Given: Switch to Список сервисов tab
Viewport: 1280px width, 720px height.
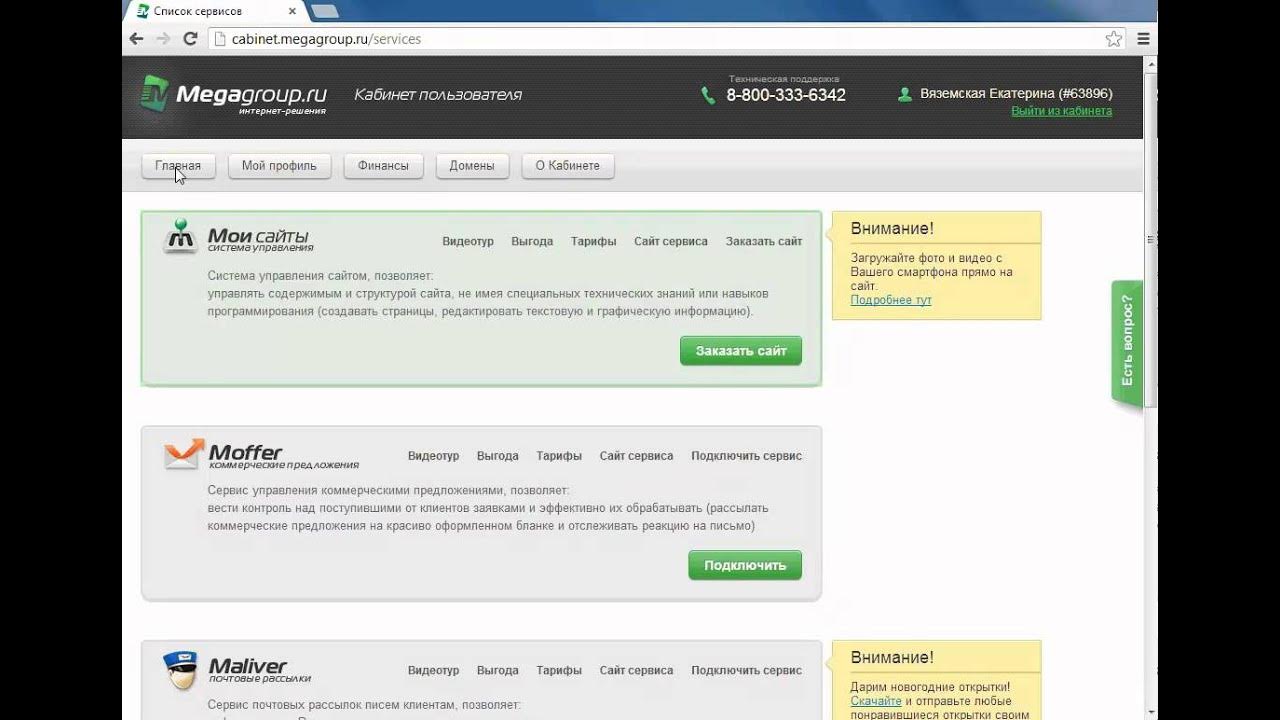Looking at the screenshot, I should 213,11.
